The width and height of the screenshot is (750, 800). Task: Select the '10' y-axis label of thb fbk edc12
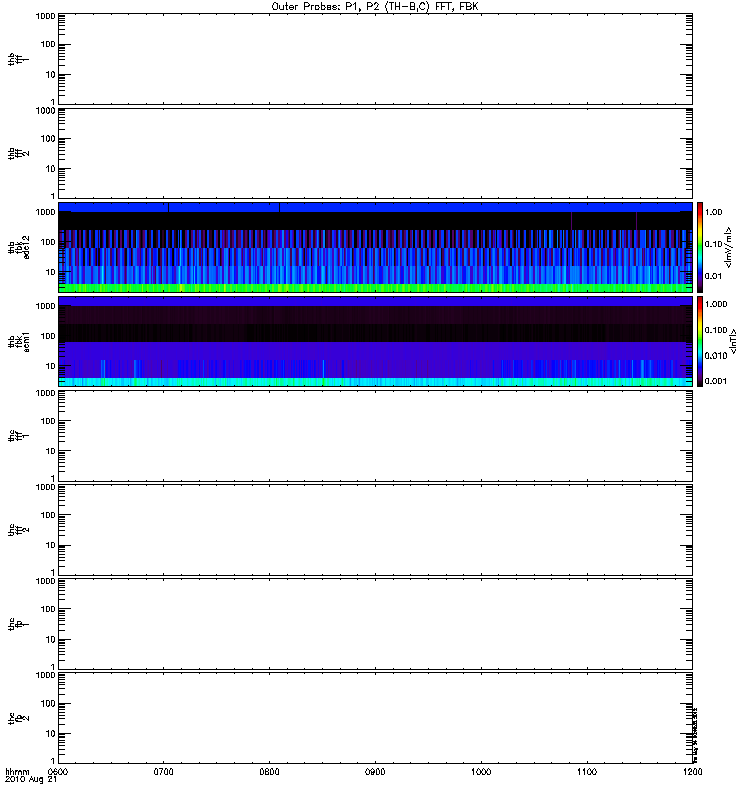point(50,272)
